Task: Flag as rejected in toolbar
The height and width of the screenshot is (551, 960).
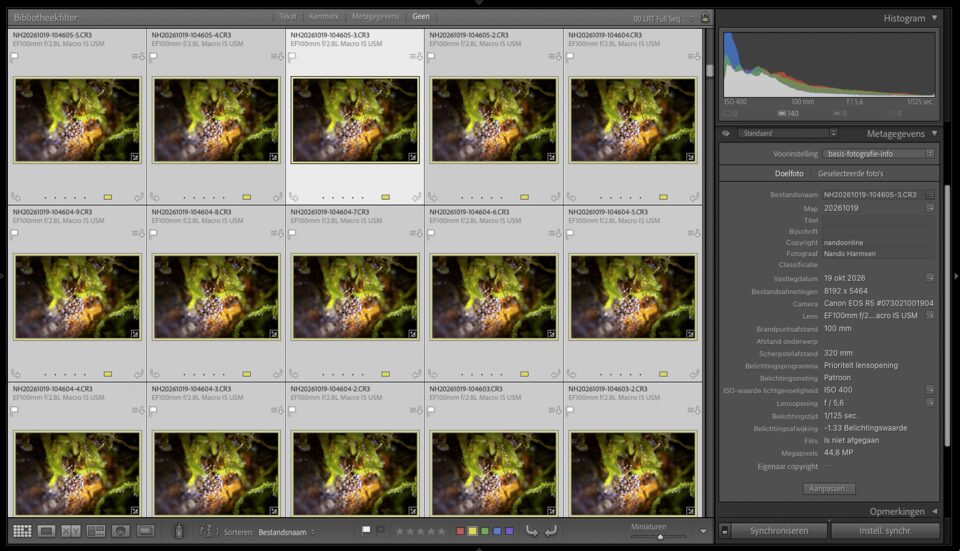Action: (x=380, y=530)
